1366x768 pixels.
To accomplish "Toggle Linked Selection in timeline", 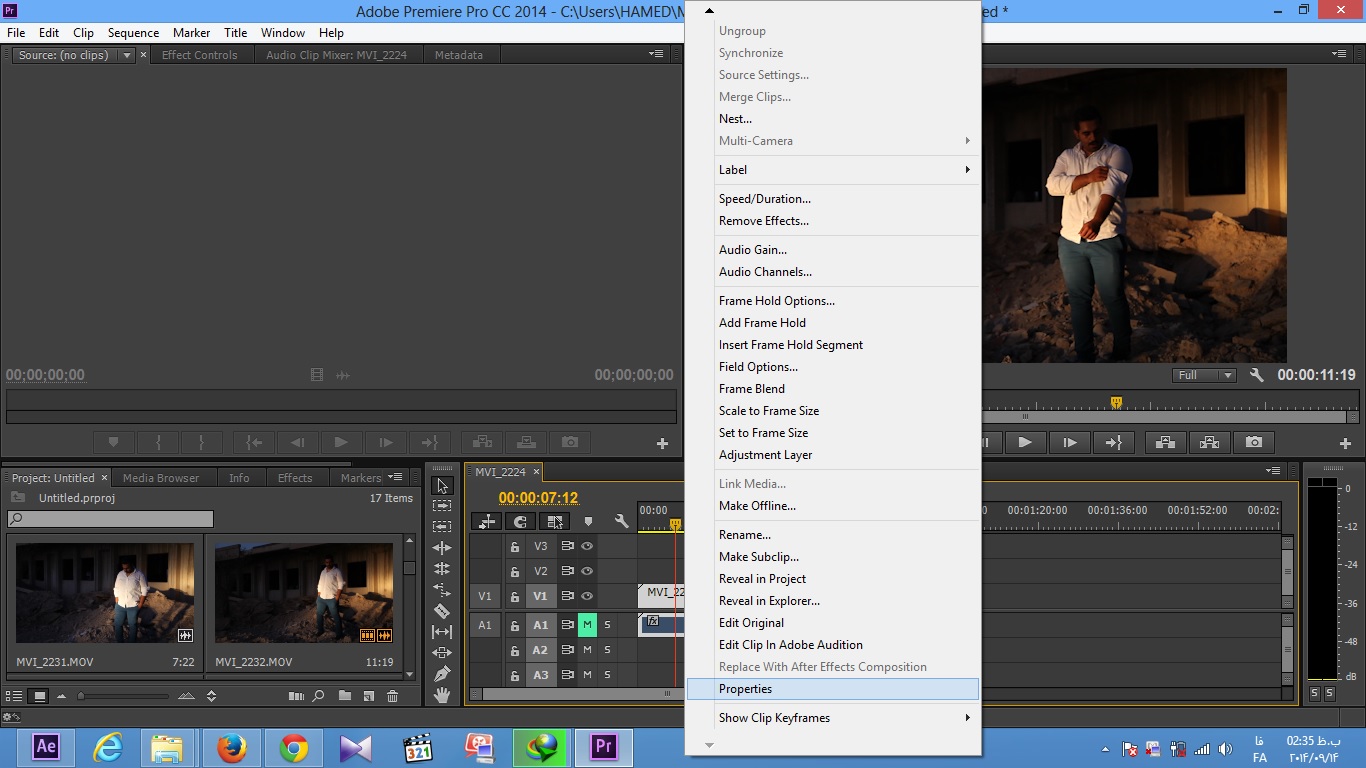I will point(554,521).
